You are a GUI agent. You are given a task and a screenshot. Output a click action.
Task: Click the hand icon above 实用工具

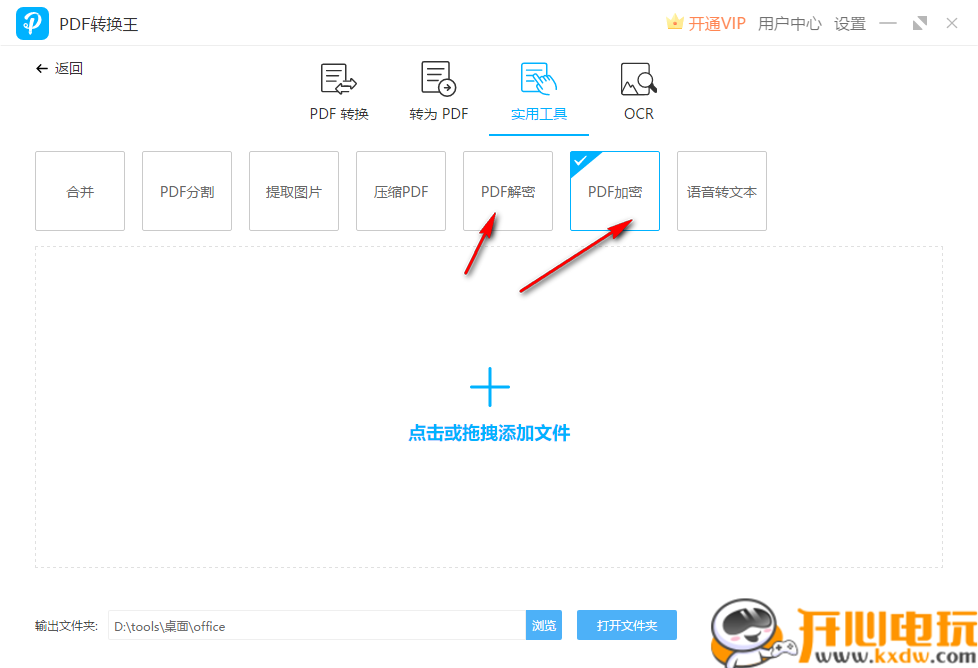[538, 78]
